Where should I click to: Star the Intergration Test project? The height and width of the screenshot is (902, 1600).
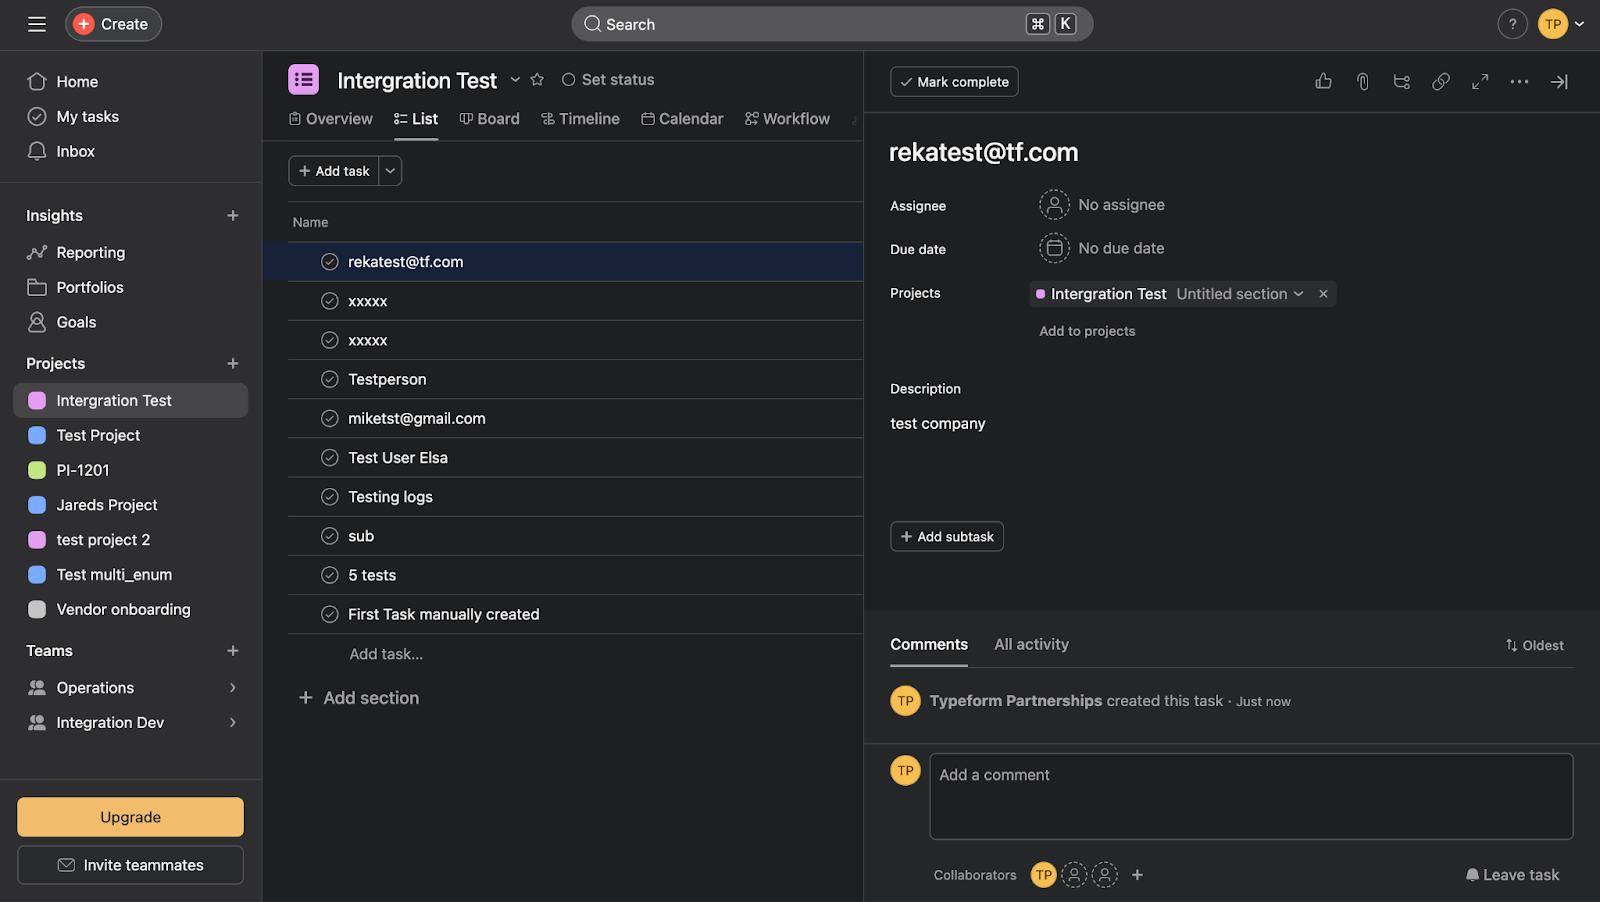(x=537, y=80)
